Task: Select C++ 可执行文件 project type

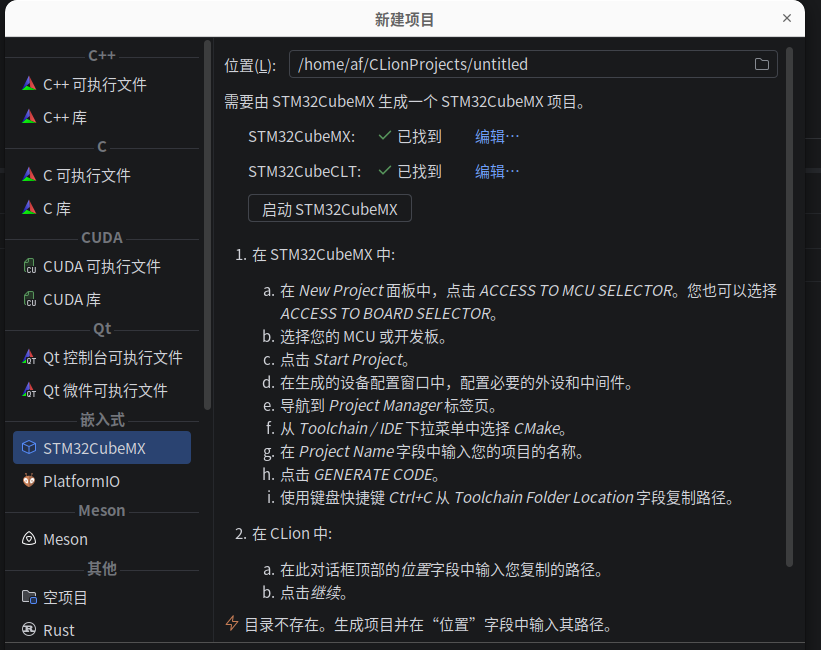Action: click(102, 84)
